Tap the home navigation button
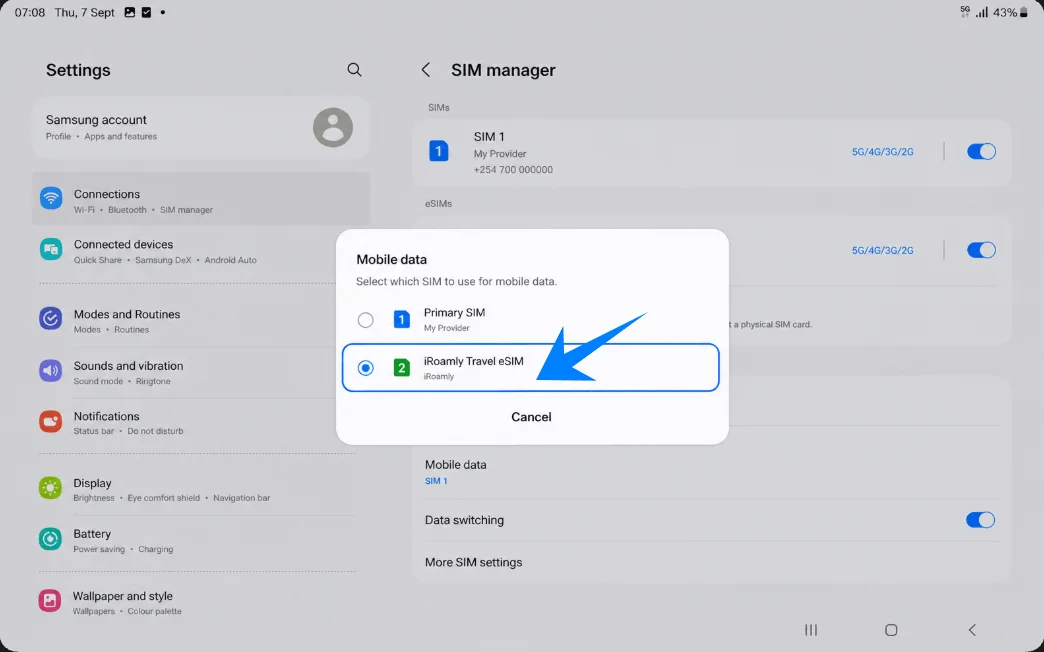The width and height of the screenshot is (1044, 652). [891, 630]
